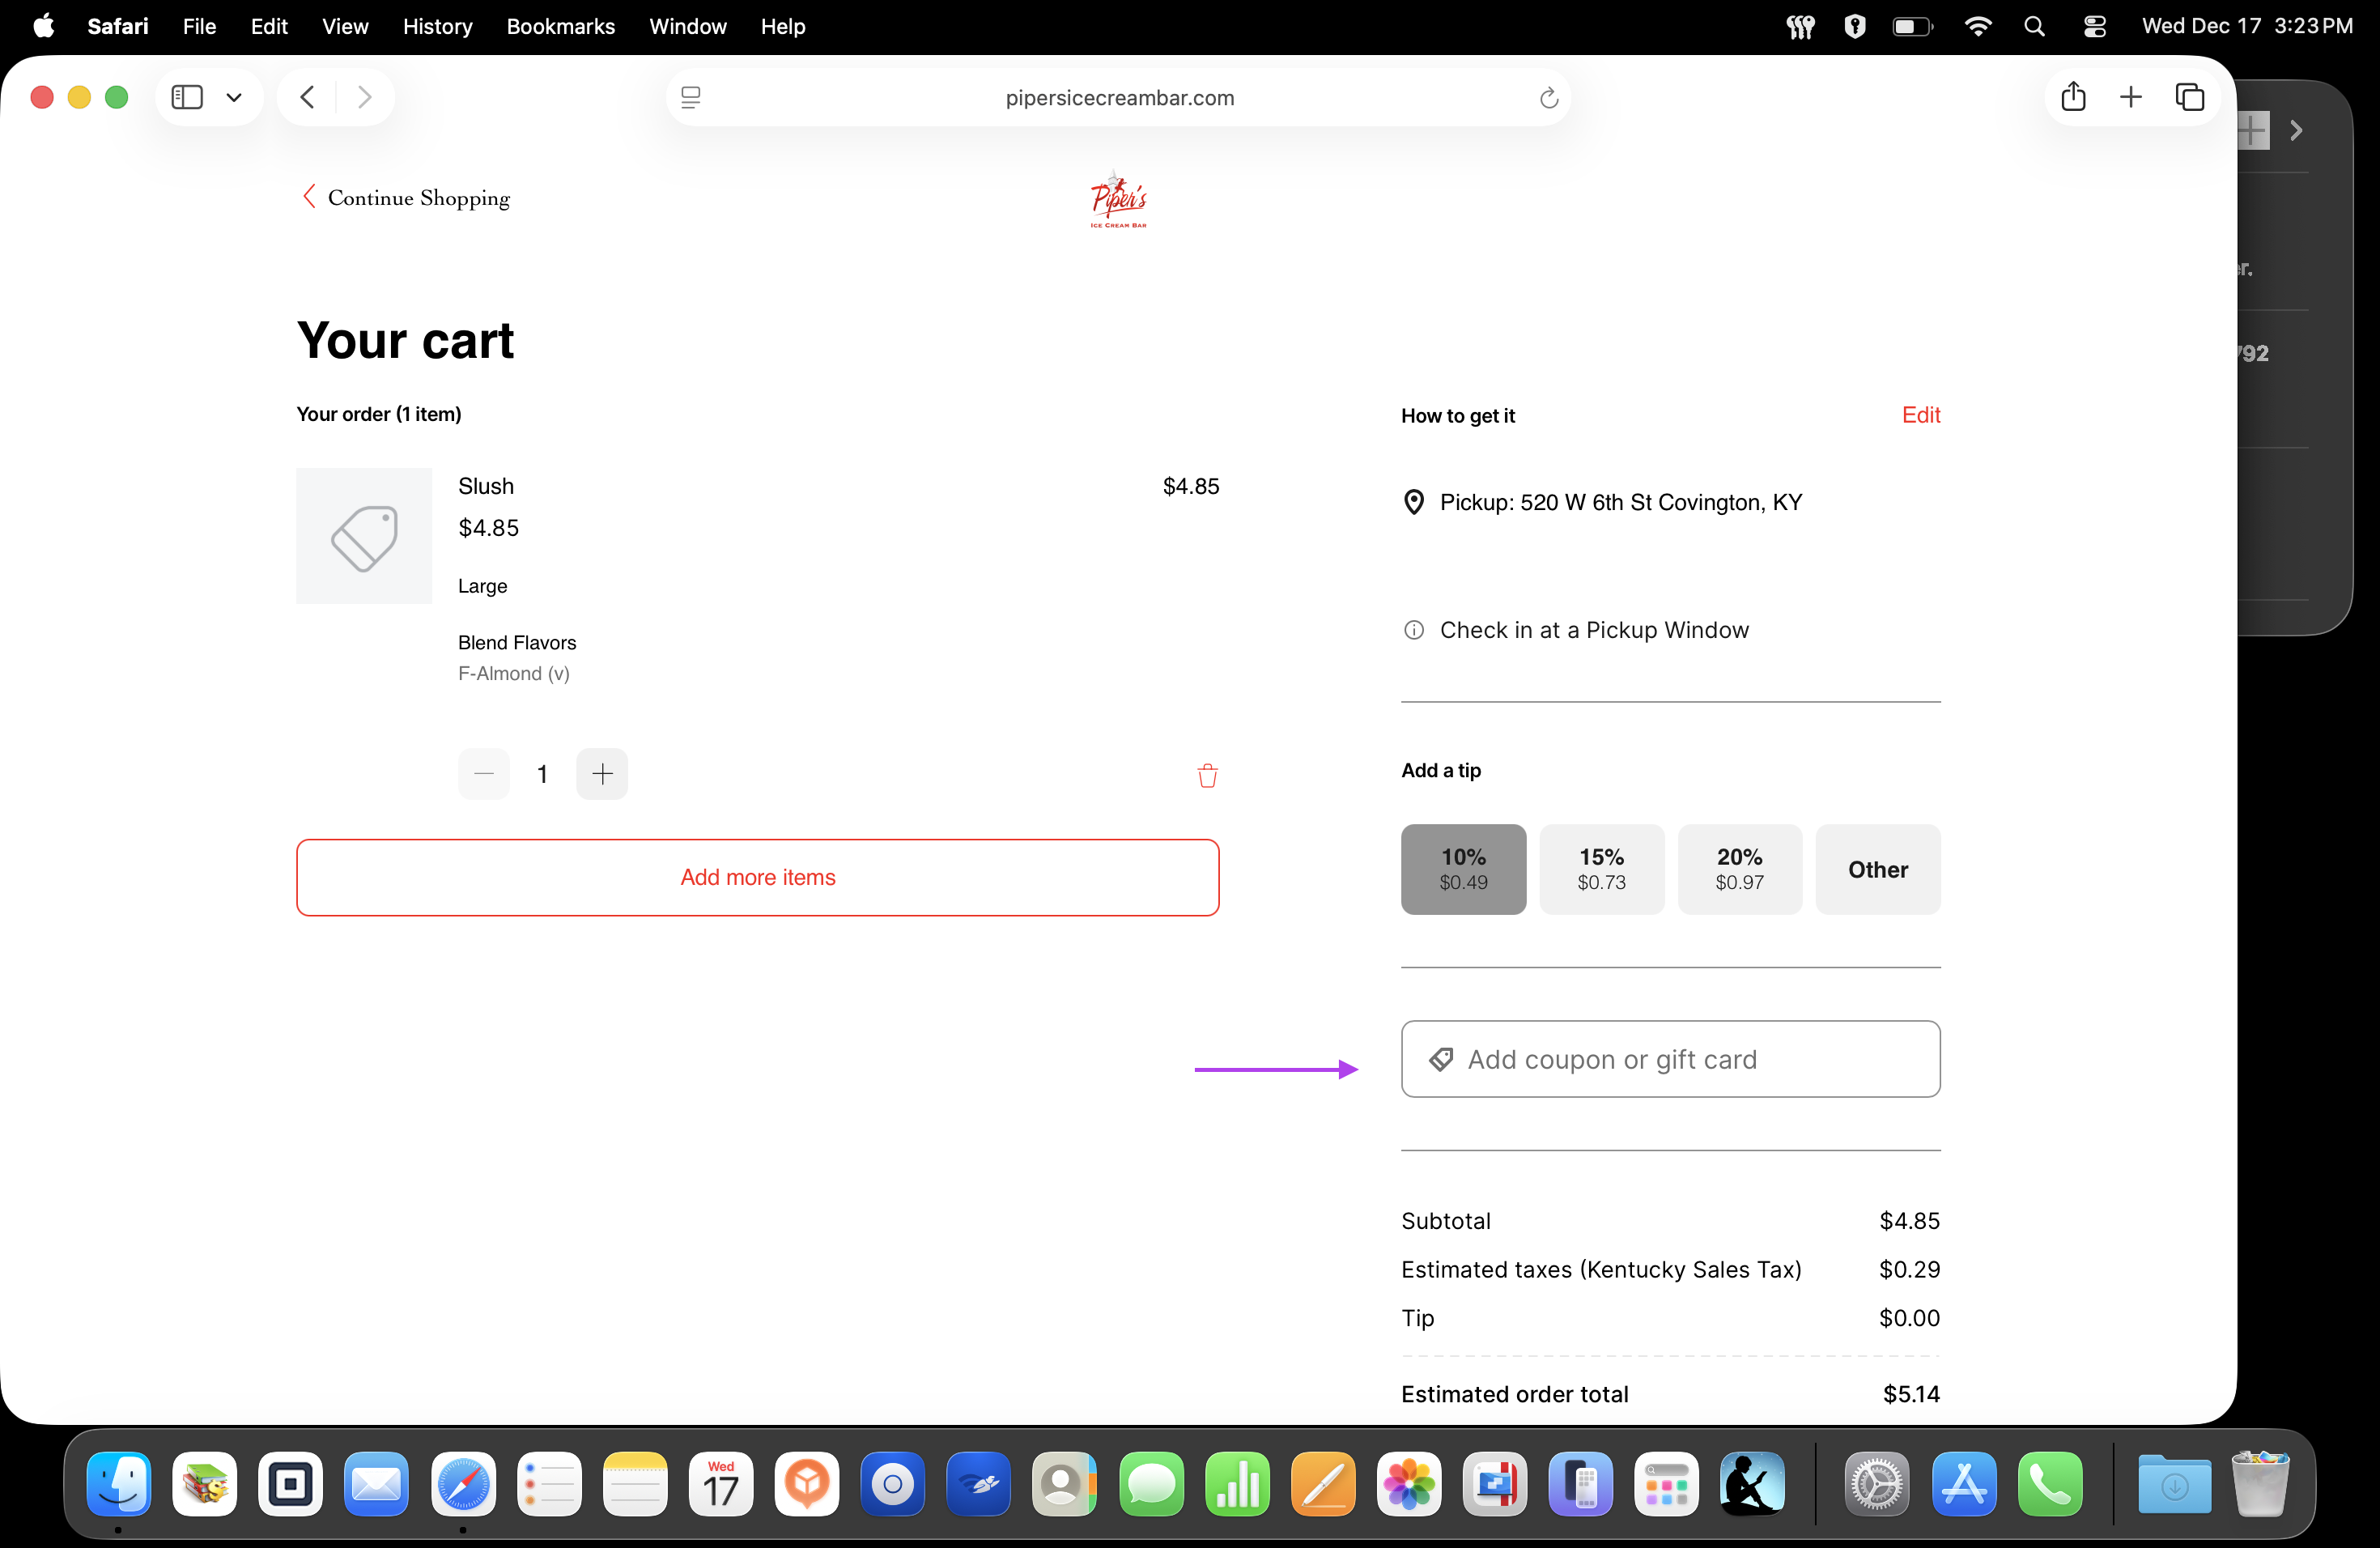Open Finder from the Dock
This screenshot has height=1548, width=2380.
(118, 1483)
